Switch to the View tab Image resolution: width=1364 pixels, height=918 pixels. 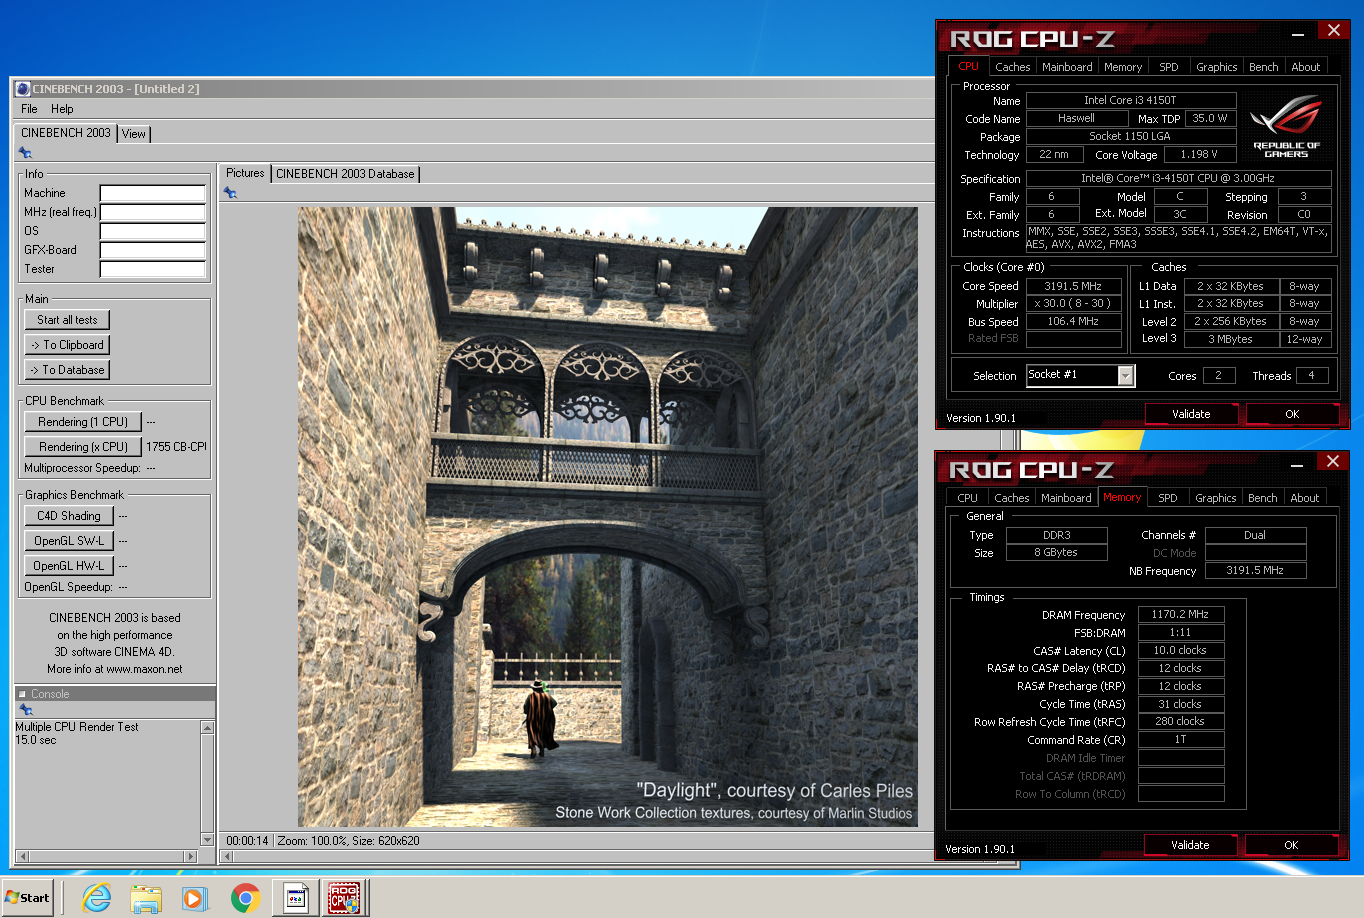134,134
